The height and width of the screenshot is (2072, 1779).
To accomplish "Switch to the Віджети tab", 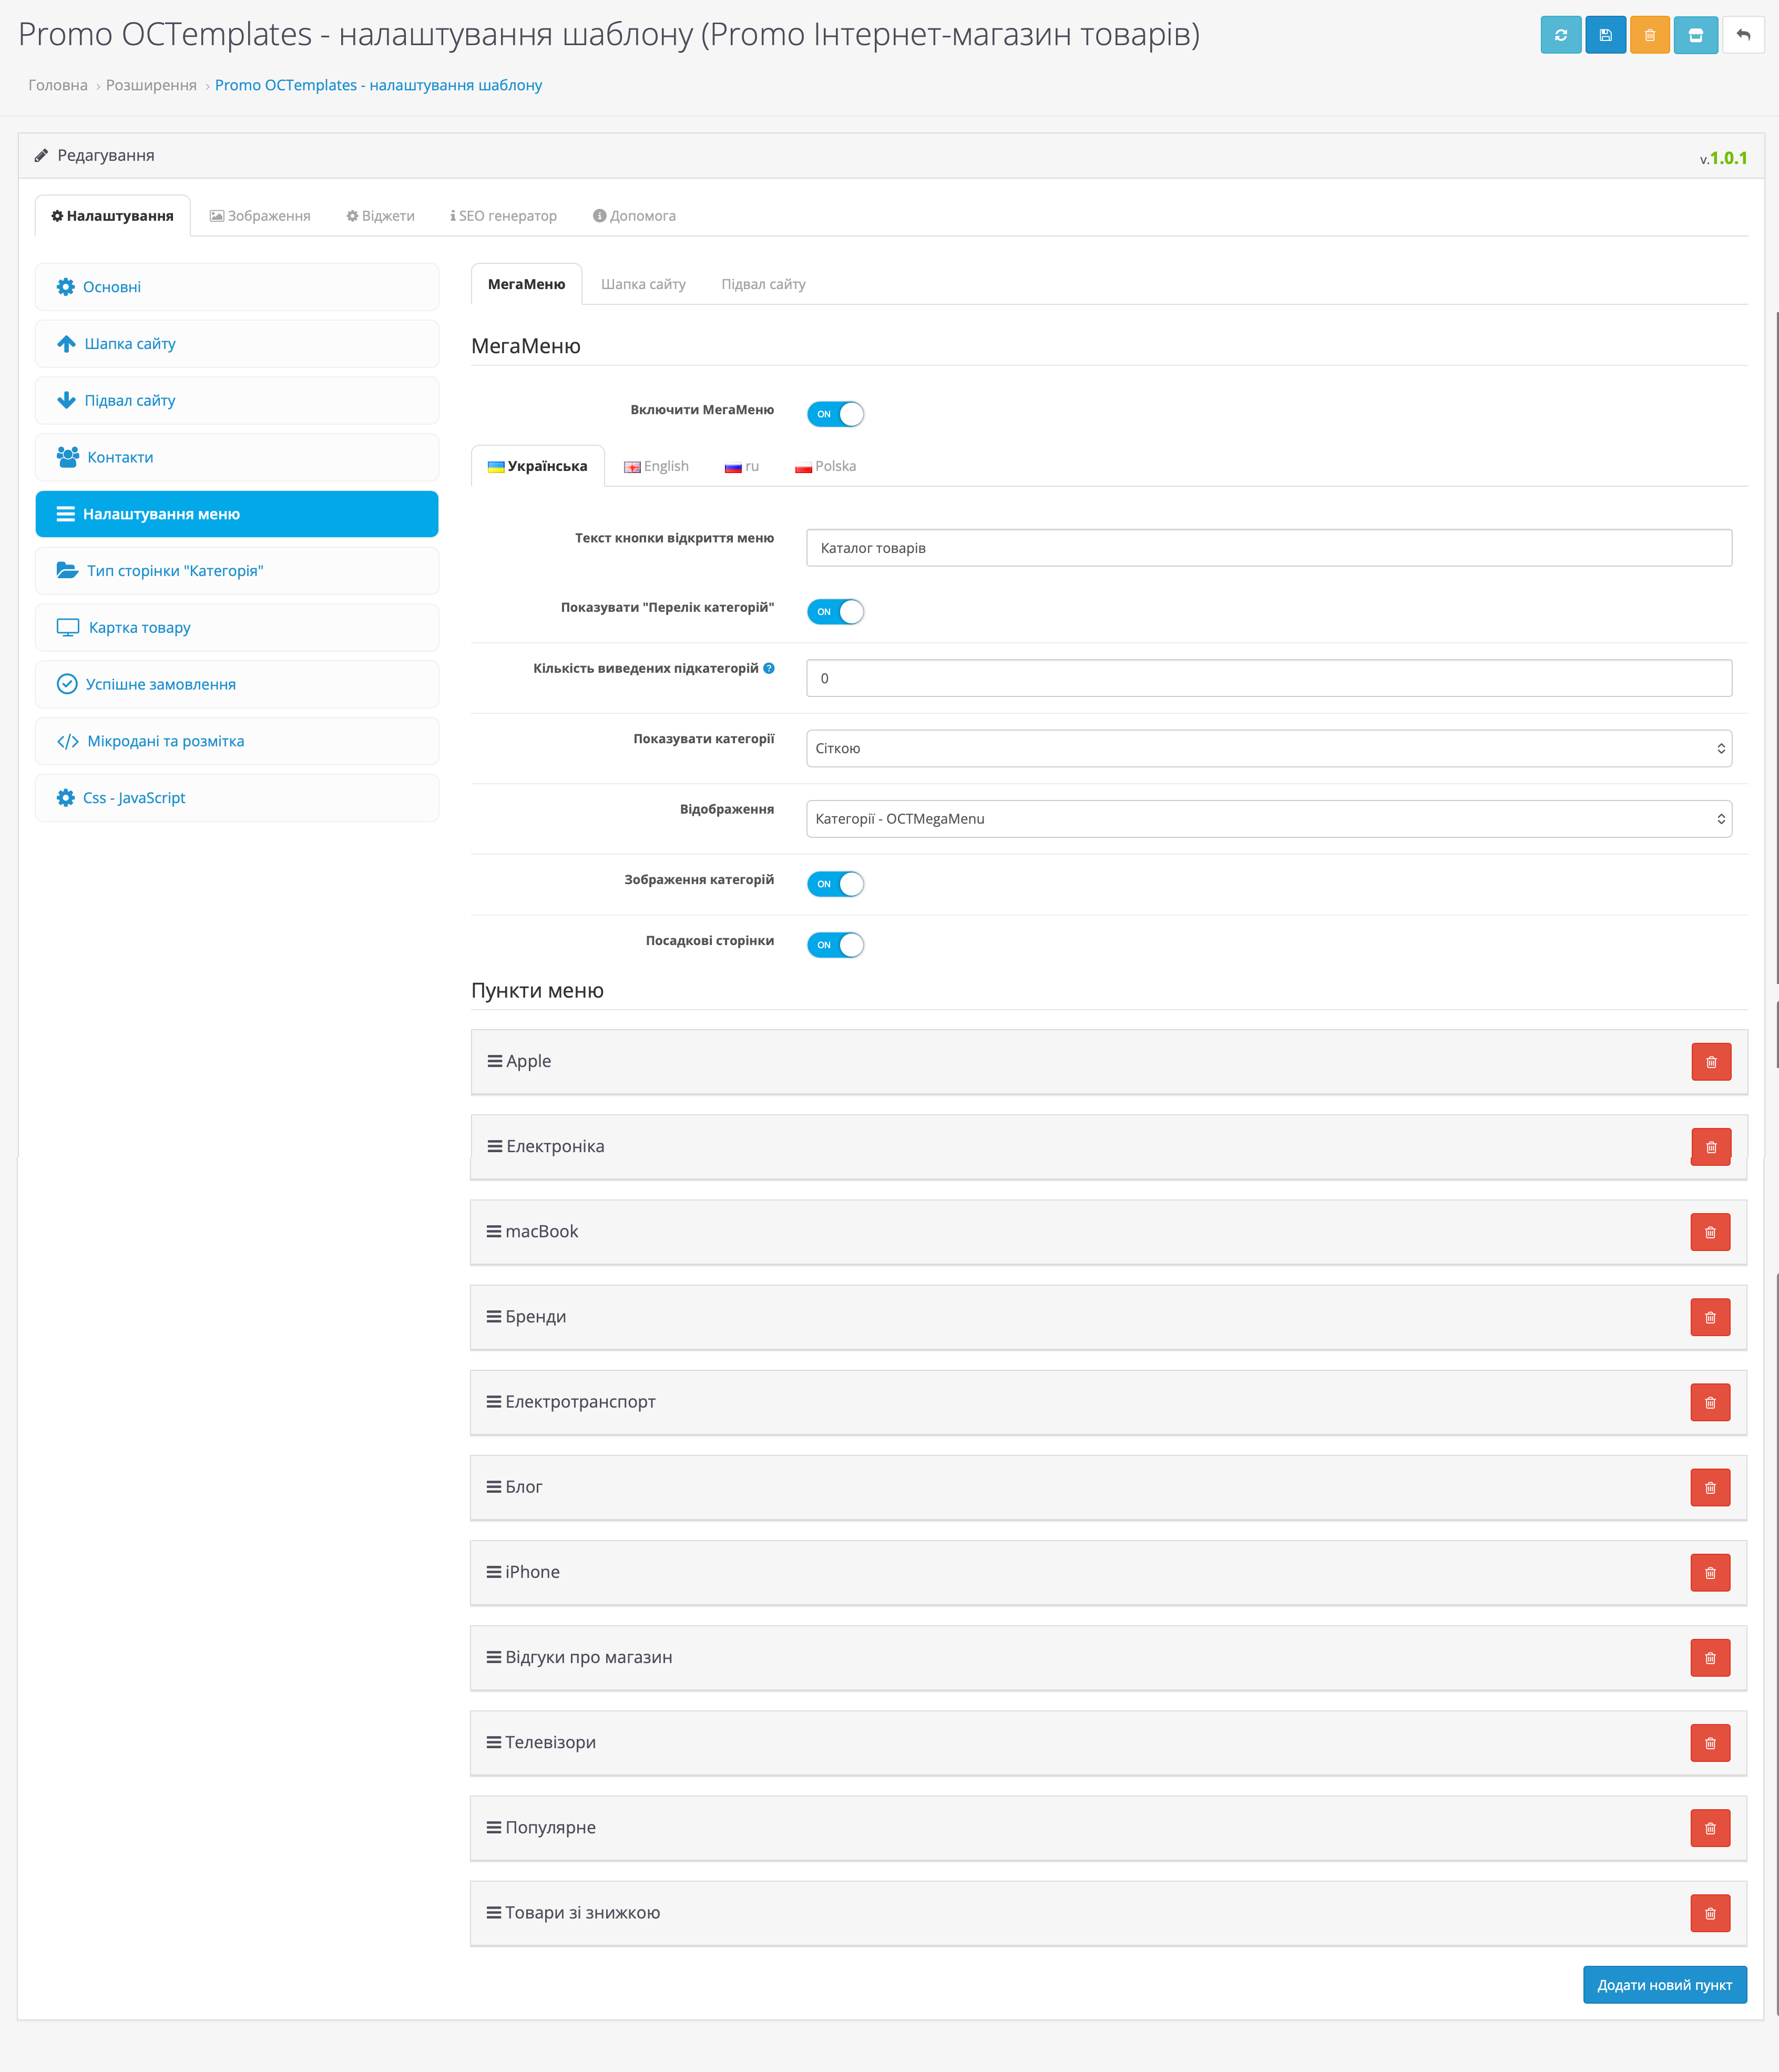I will click(x=380, y=216).
